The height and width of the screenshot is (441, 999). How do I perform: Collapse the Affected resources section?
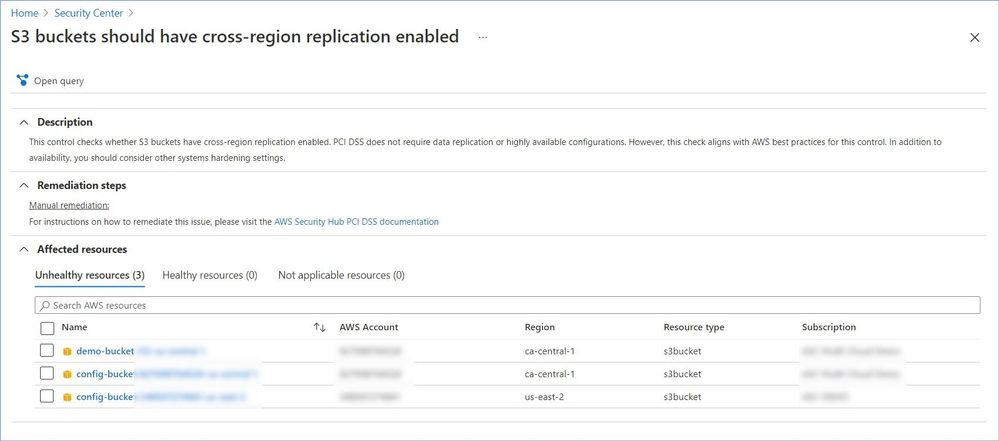click(x=24, y=249)
